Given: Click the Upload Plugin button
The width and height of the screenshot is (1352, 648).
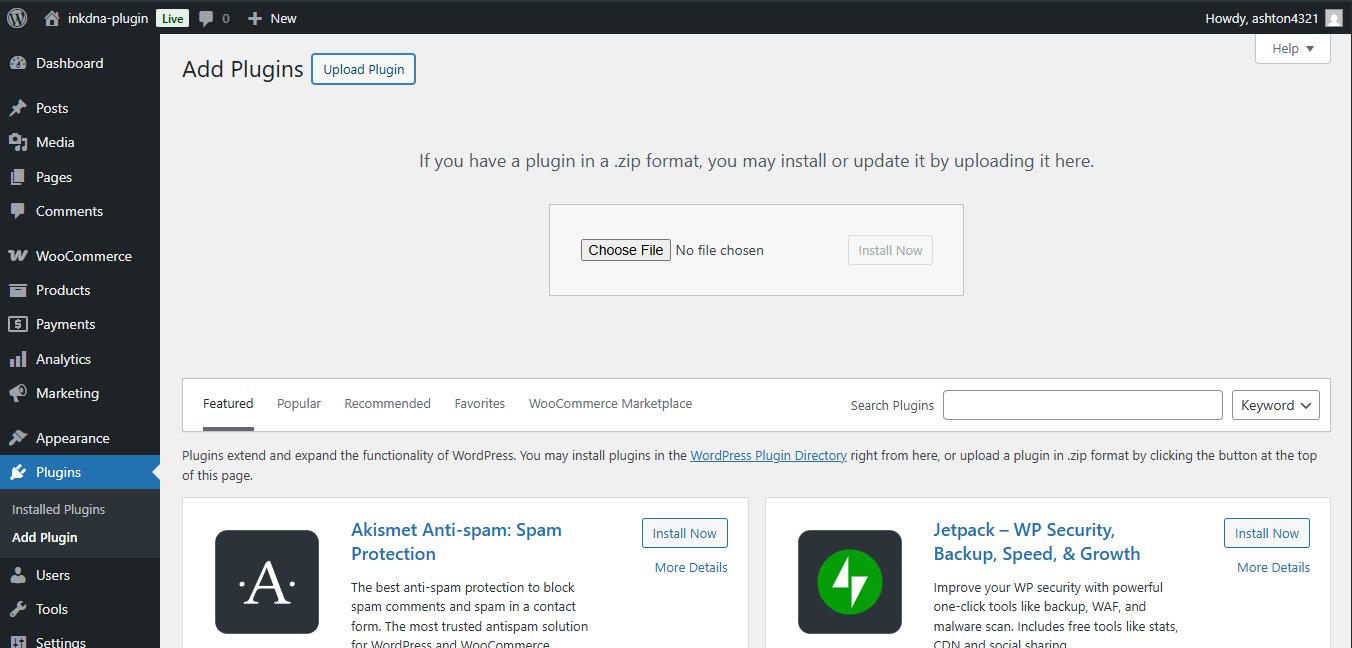Looking at the screenshot, I should tap(363, 68).
